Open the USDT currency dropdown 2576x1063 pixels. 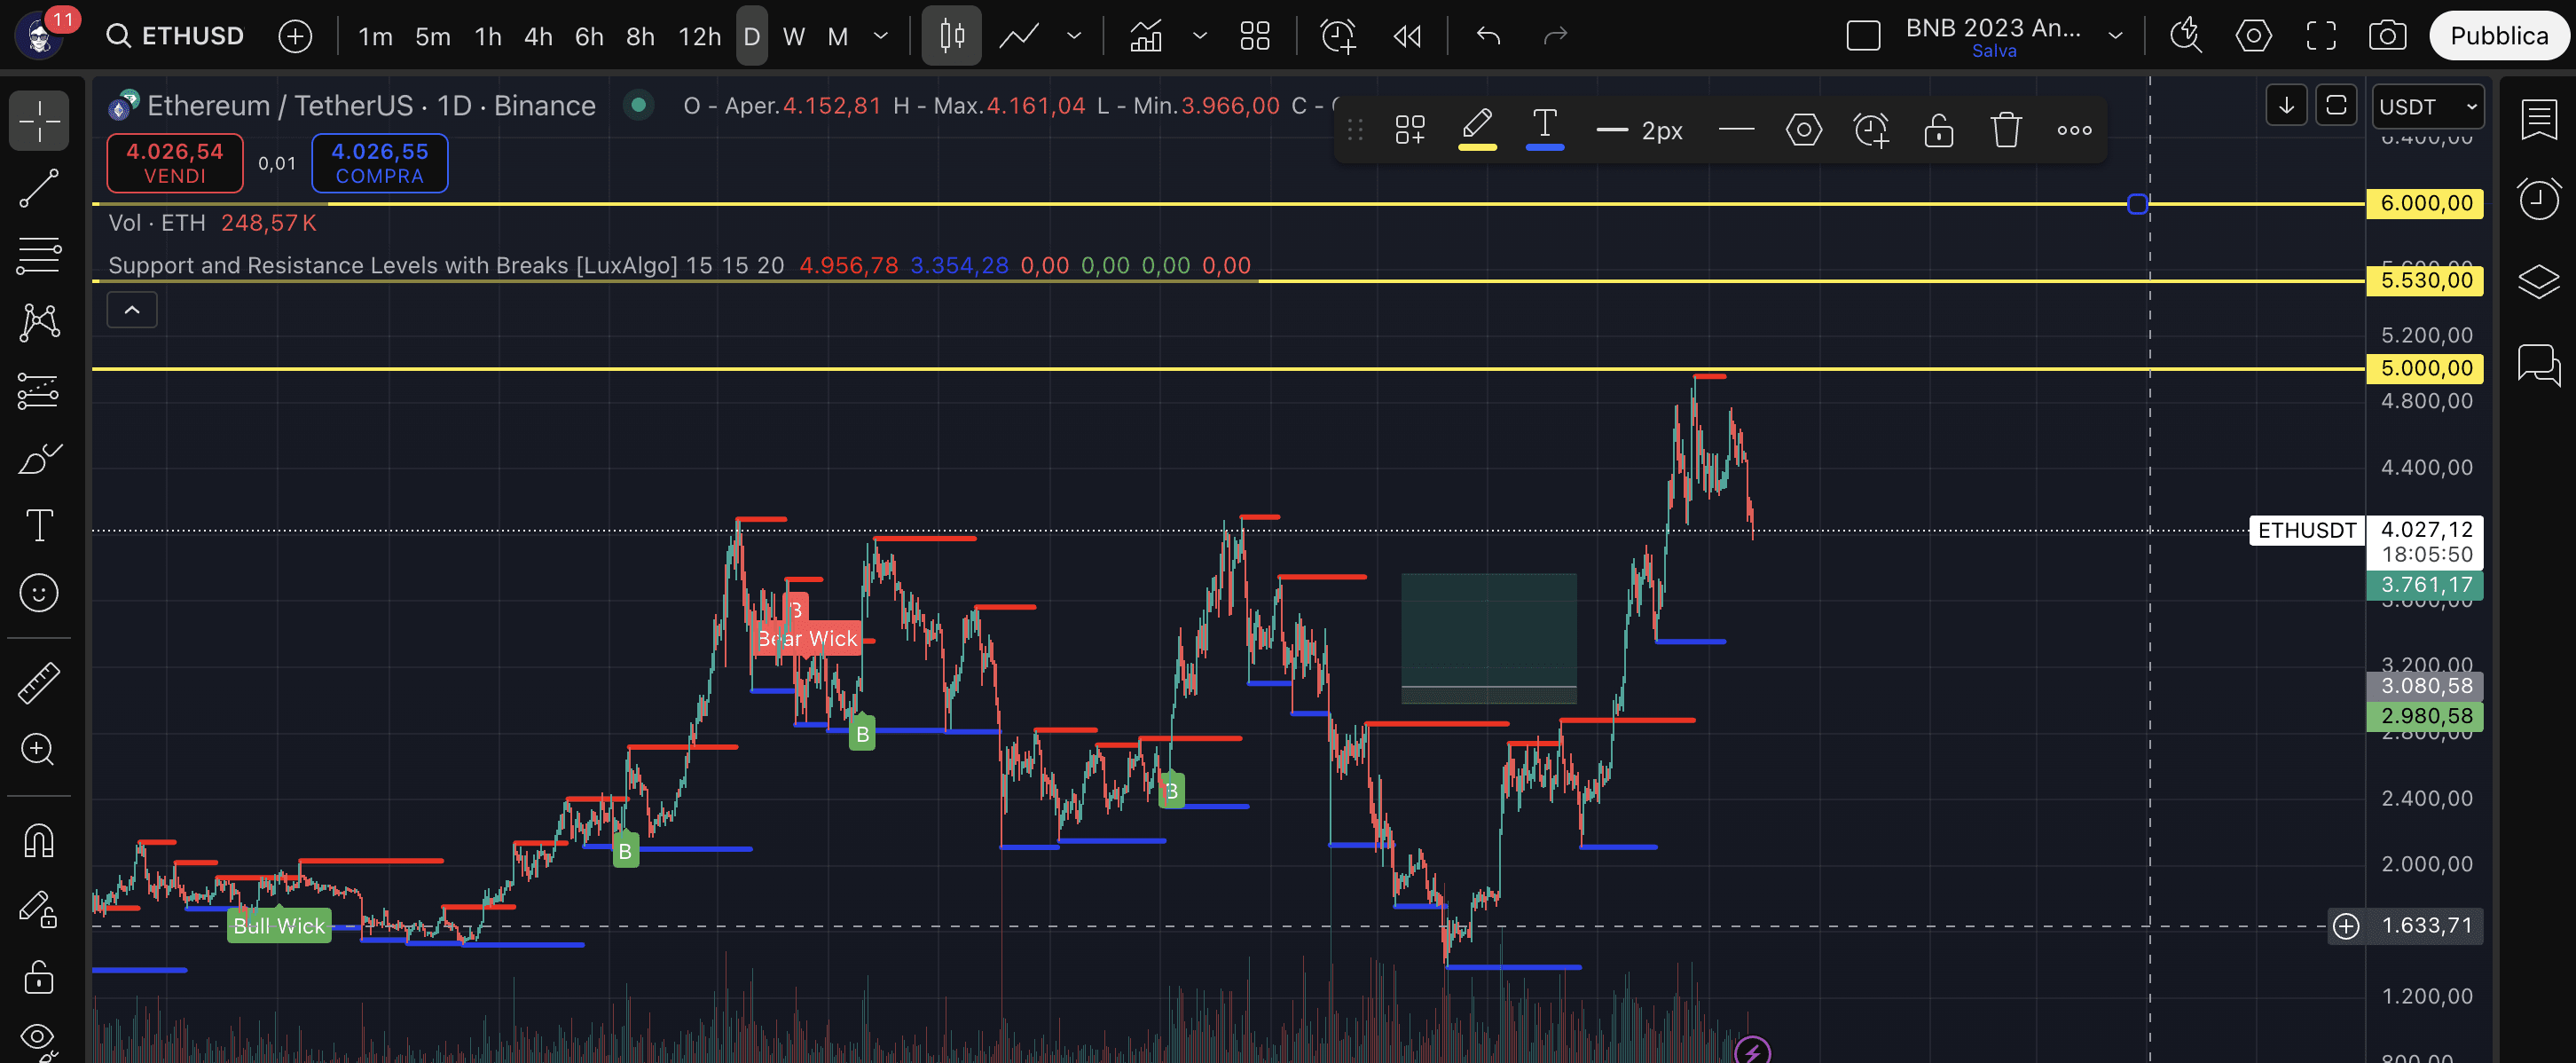[x=2427, y=107]
